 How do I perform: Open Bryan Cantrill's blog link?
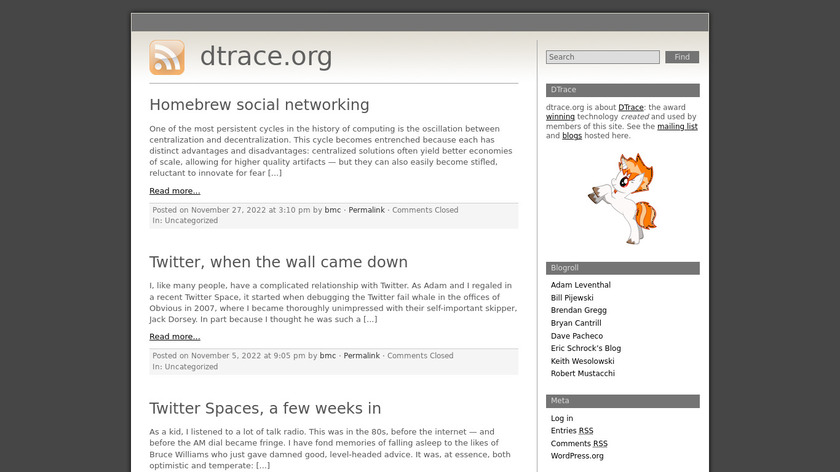(x=576, y=323)
